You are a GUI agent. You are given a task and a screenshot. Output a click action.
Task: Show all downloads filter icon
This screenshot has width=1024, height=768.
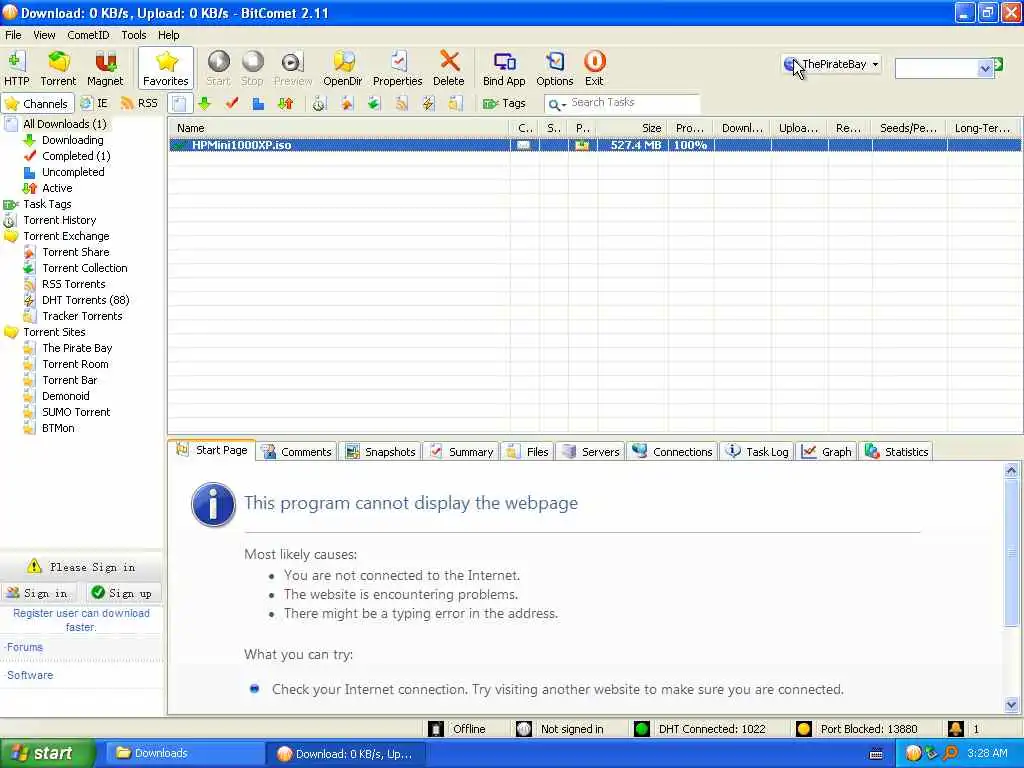click(x=180, y=103)
